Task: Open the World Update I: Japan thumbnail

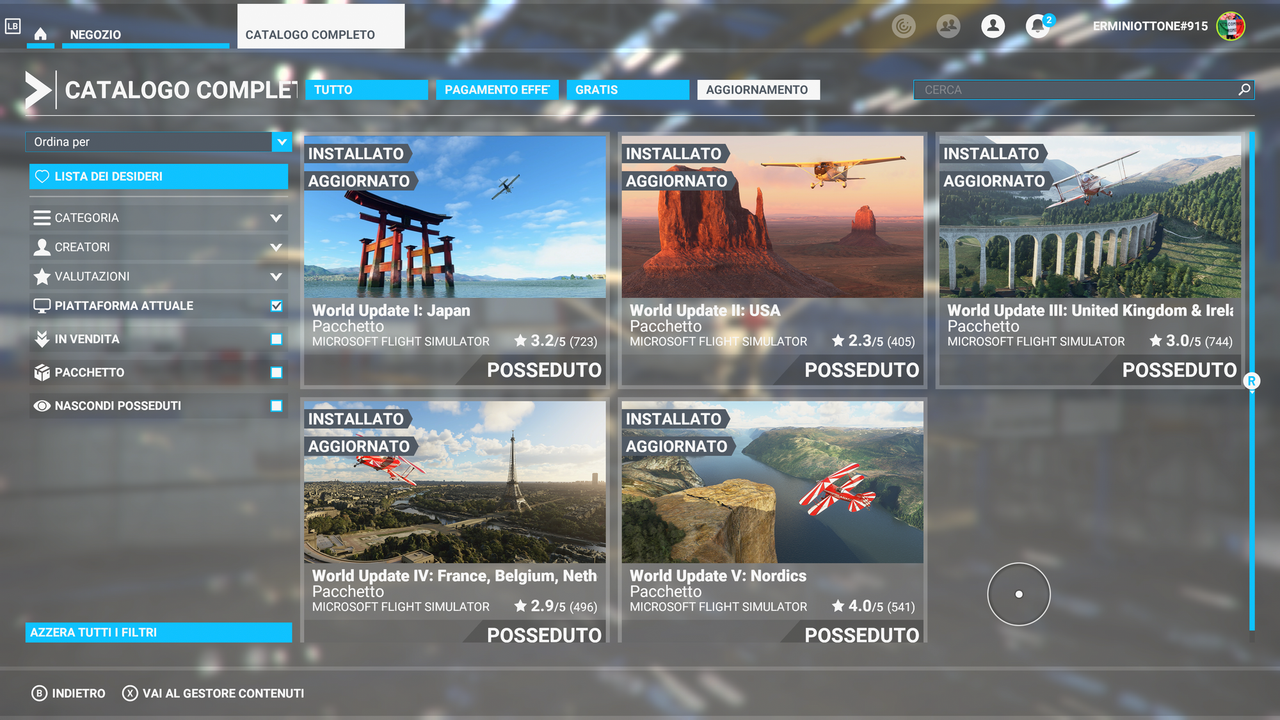Action: click(455, 217)
